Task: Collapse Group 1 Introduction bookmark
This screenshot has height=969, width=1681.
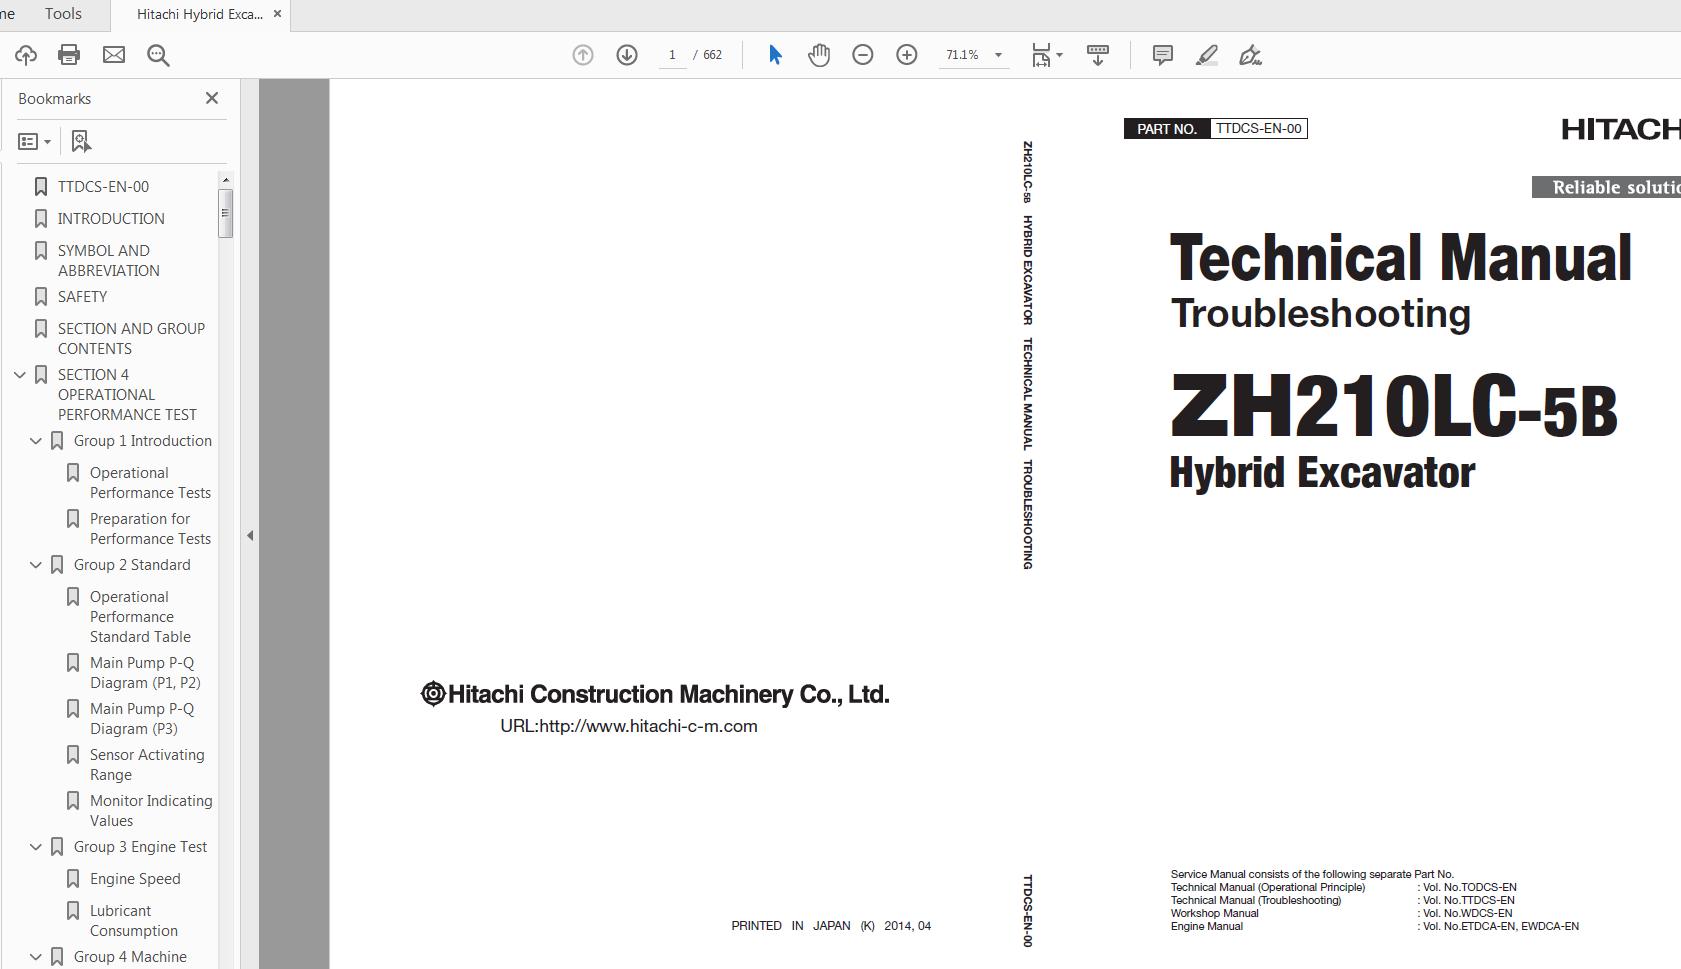Action: point(36,441)
